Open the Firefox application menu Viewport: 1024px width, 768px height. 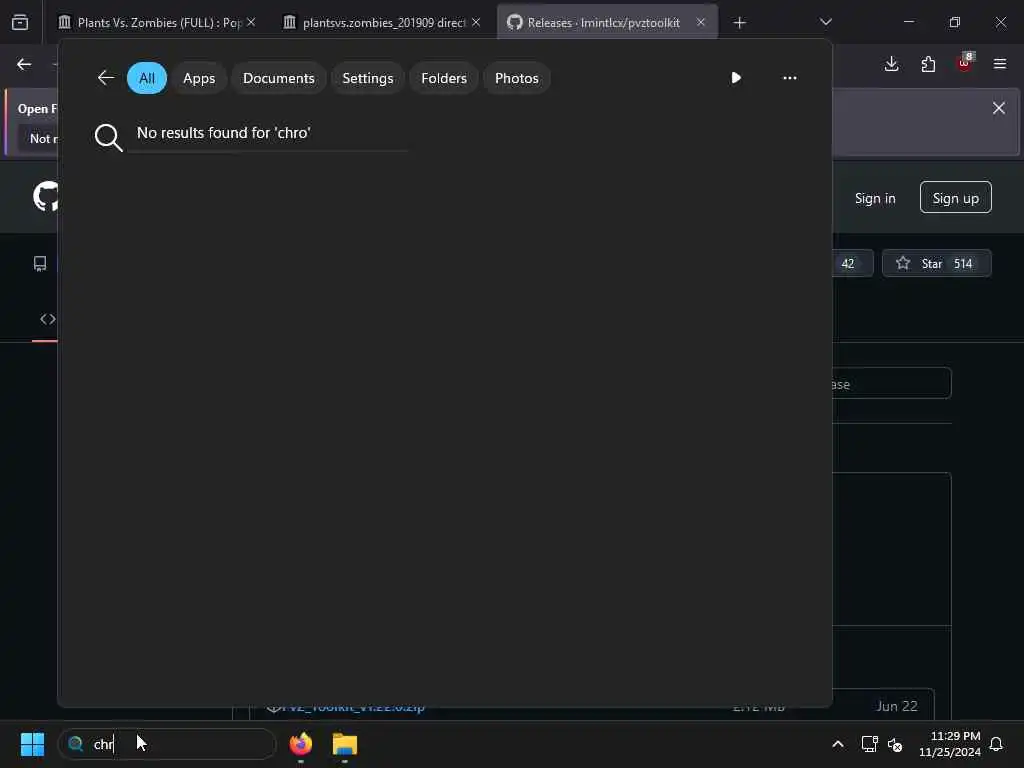click(x=1000, y=64)
